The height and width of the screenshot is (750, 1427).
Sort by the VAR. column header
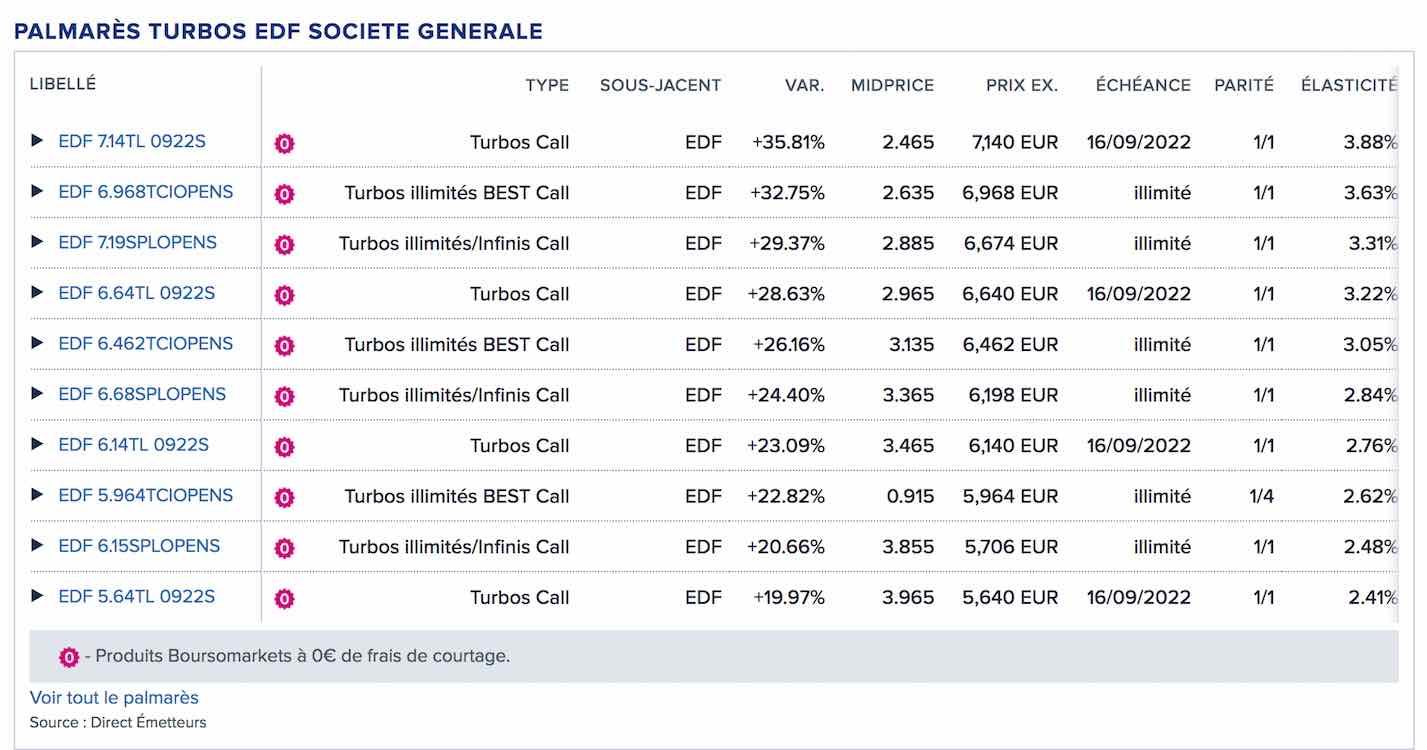point(805,85)
